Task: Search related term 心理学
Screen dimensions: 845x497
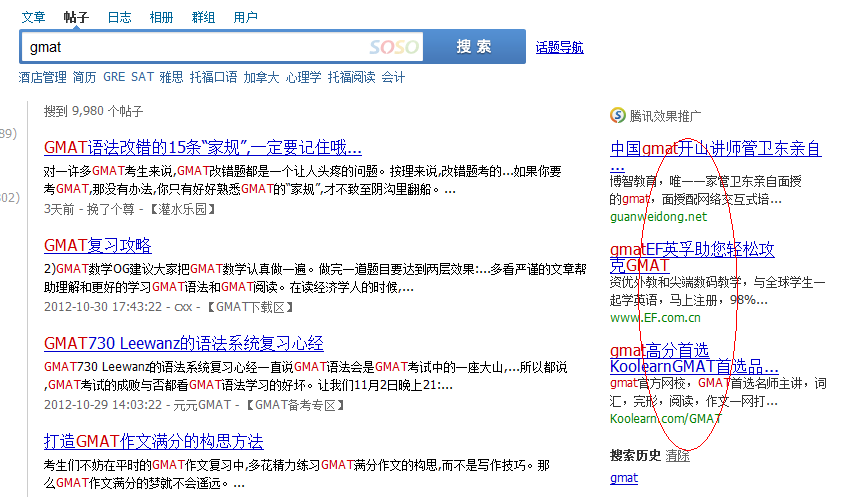Action: click(x=303, y=77)
